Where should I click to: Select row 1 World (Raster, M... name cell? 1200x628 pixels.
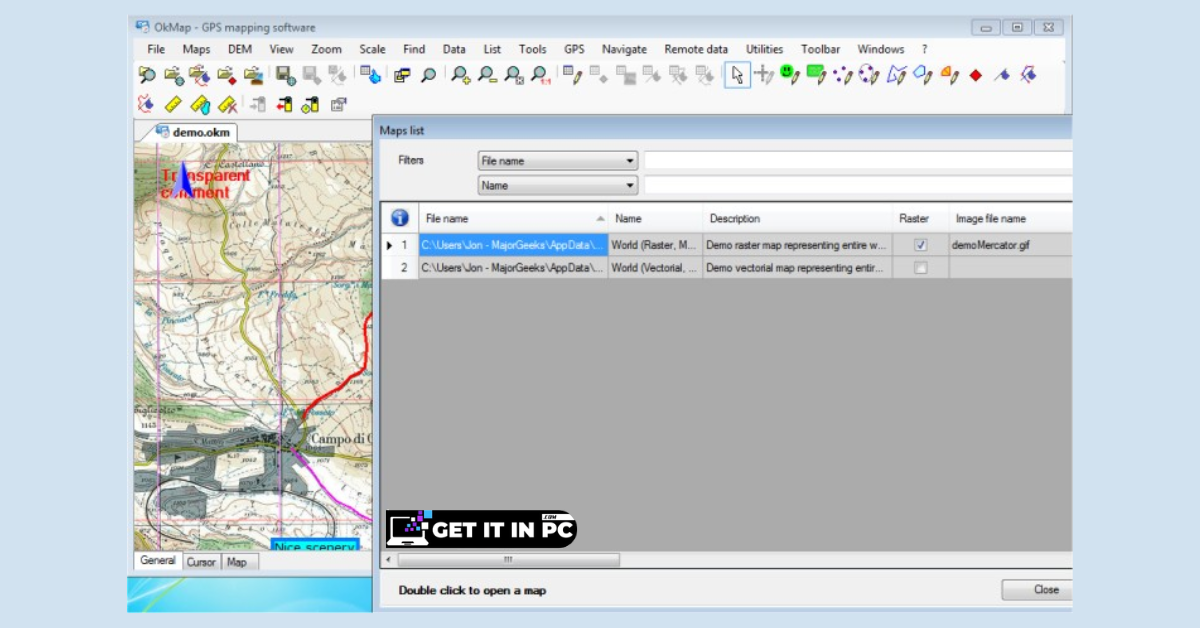(655, 244)
